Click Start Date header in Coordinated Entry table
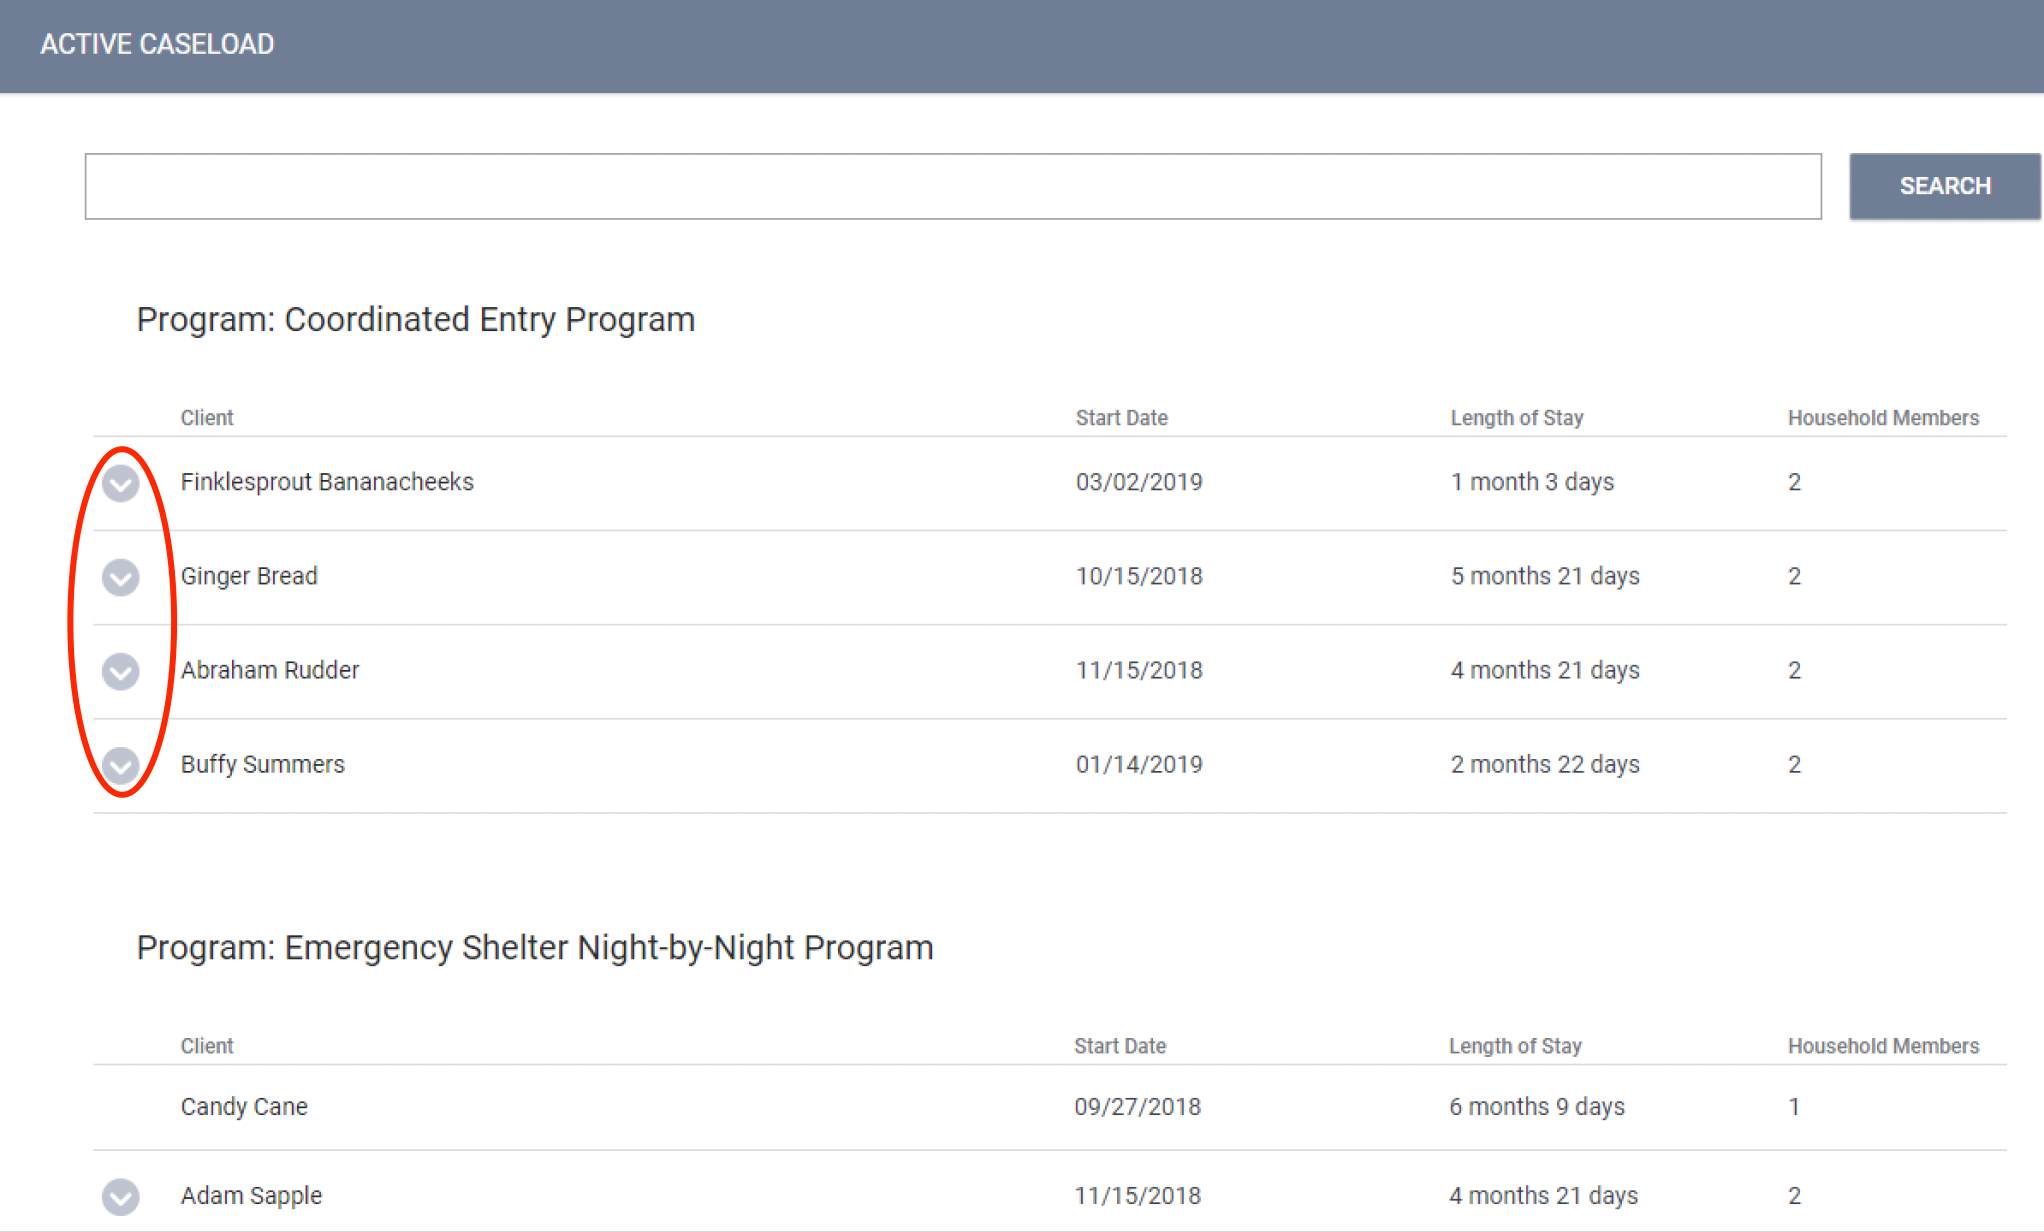 tap(1121, 418)
